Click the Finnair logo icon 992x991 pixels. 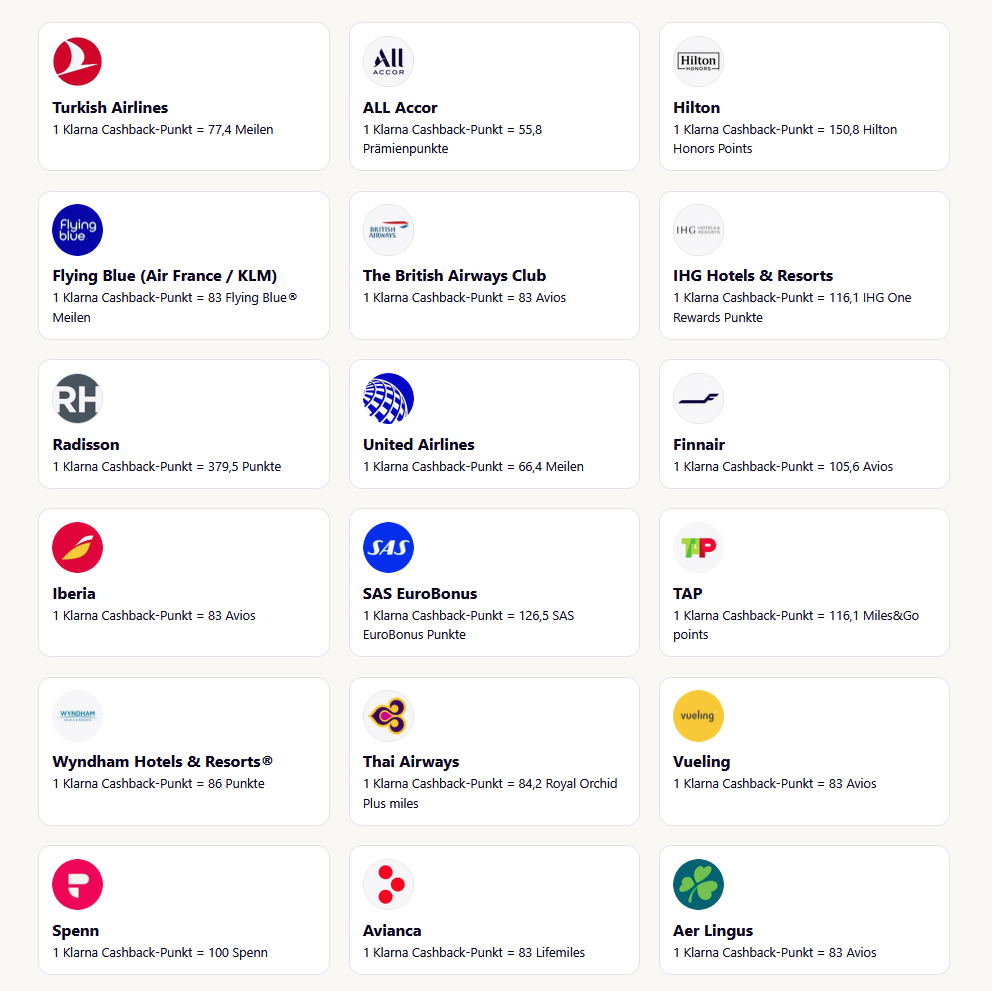pos(698,398)
